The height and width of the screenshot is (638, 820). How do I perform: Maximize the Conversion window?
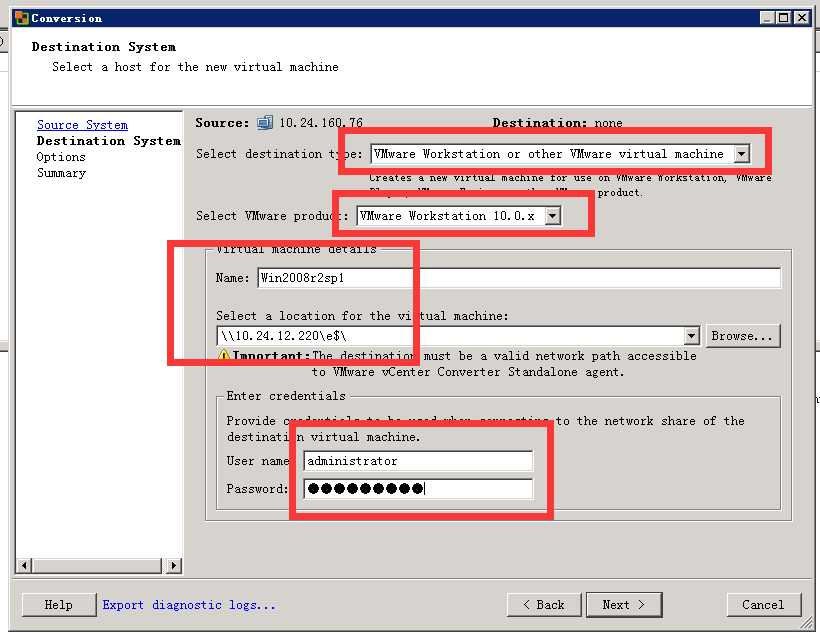(783, 18)
